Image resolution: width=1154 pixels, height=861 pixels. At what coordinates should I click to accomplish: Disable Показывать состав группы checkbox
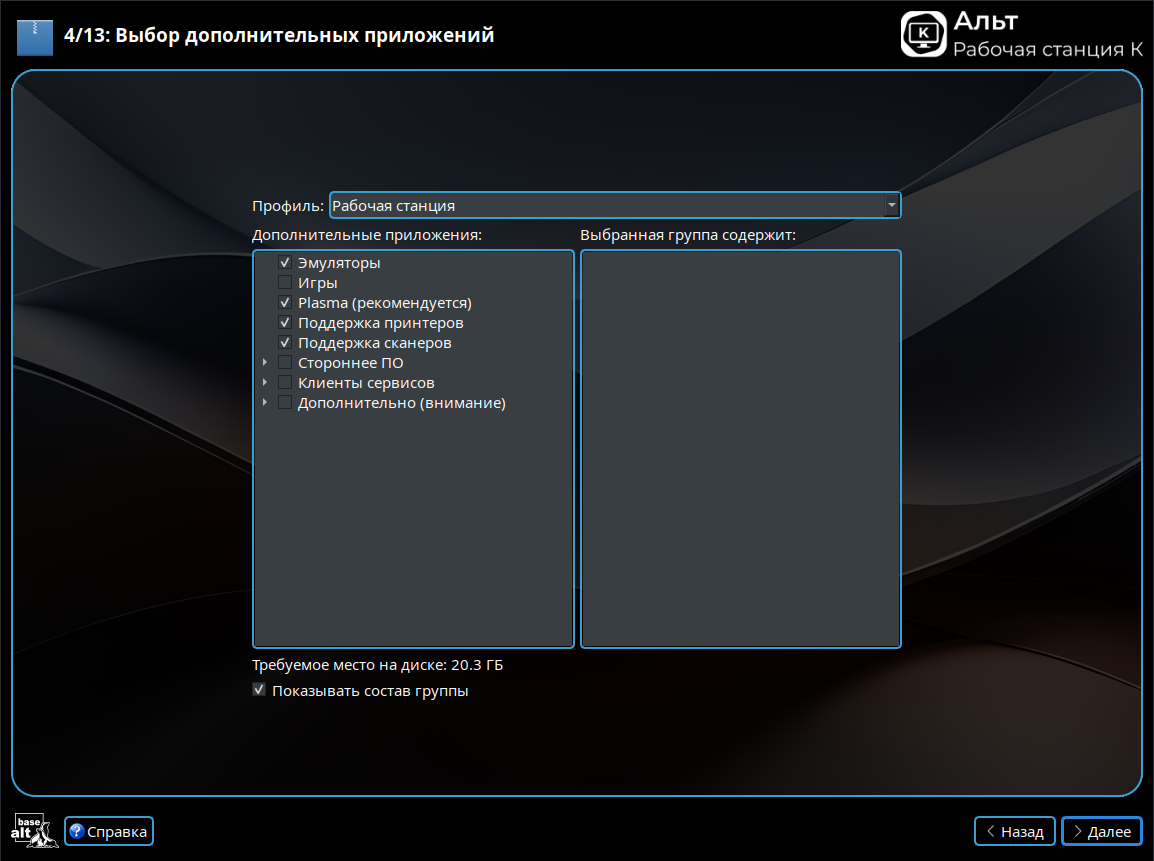pyautogui.click(x=260, y=690)
